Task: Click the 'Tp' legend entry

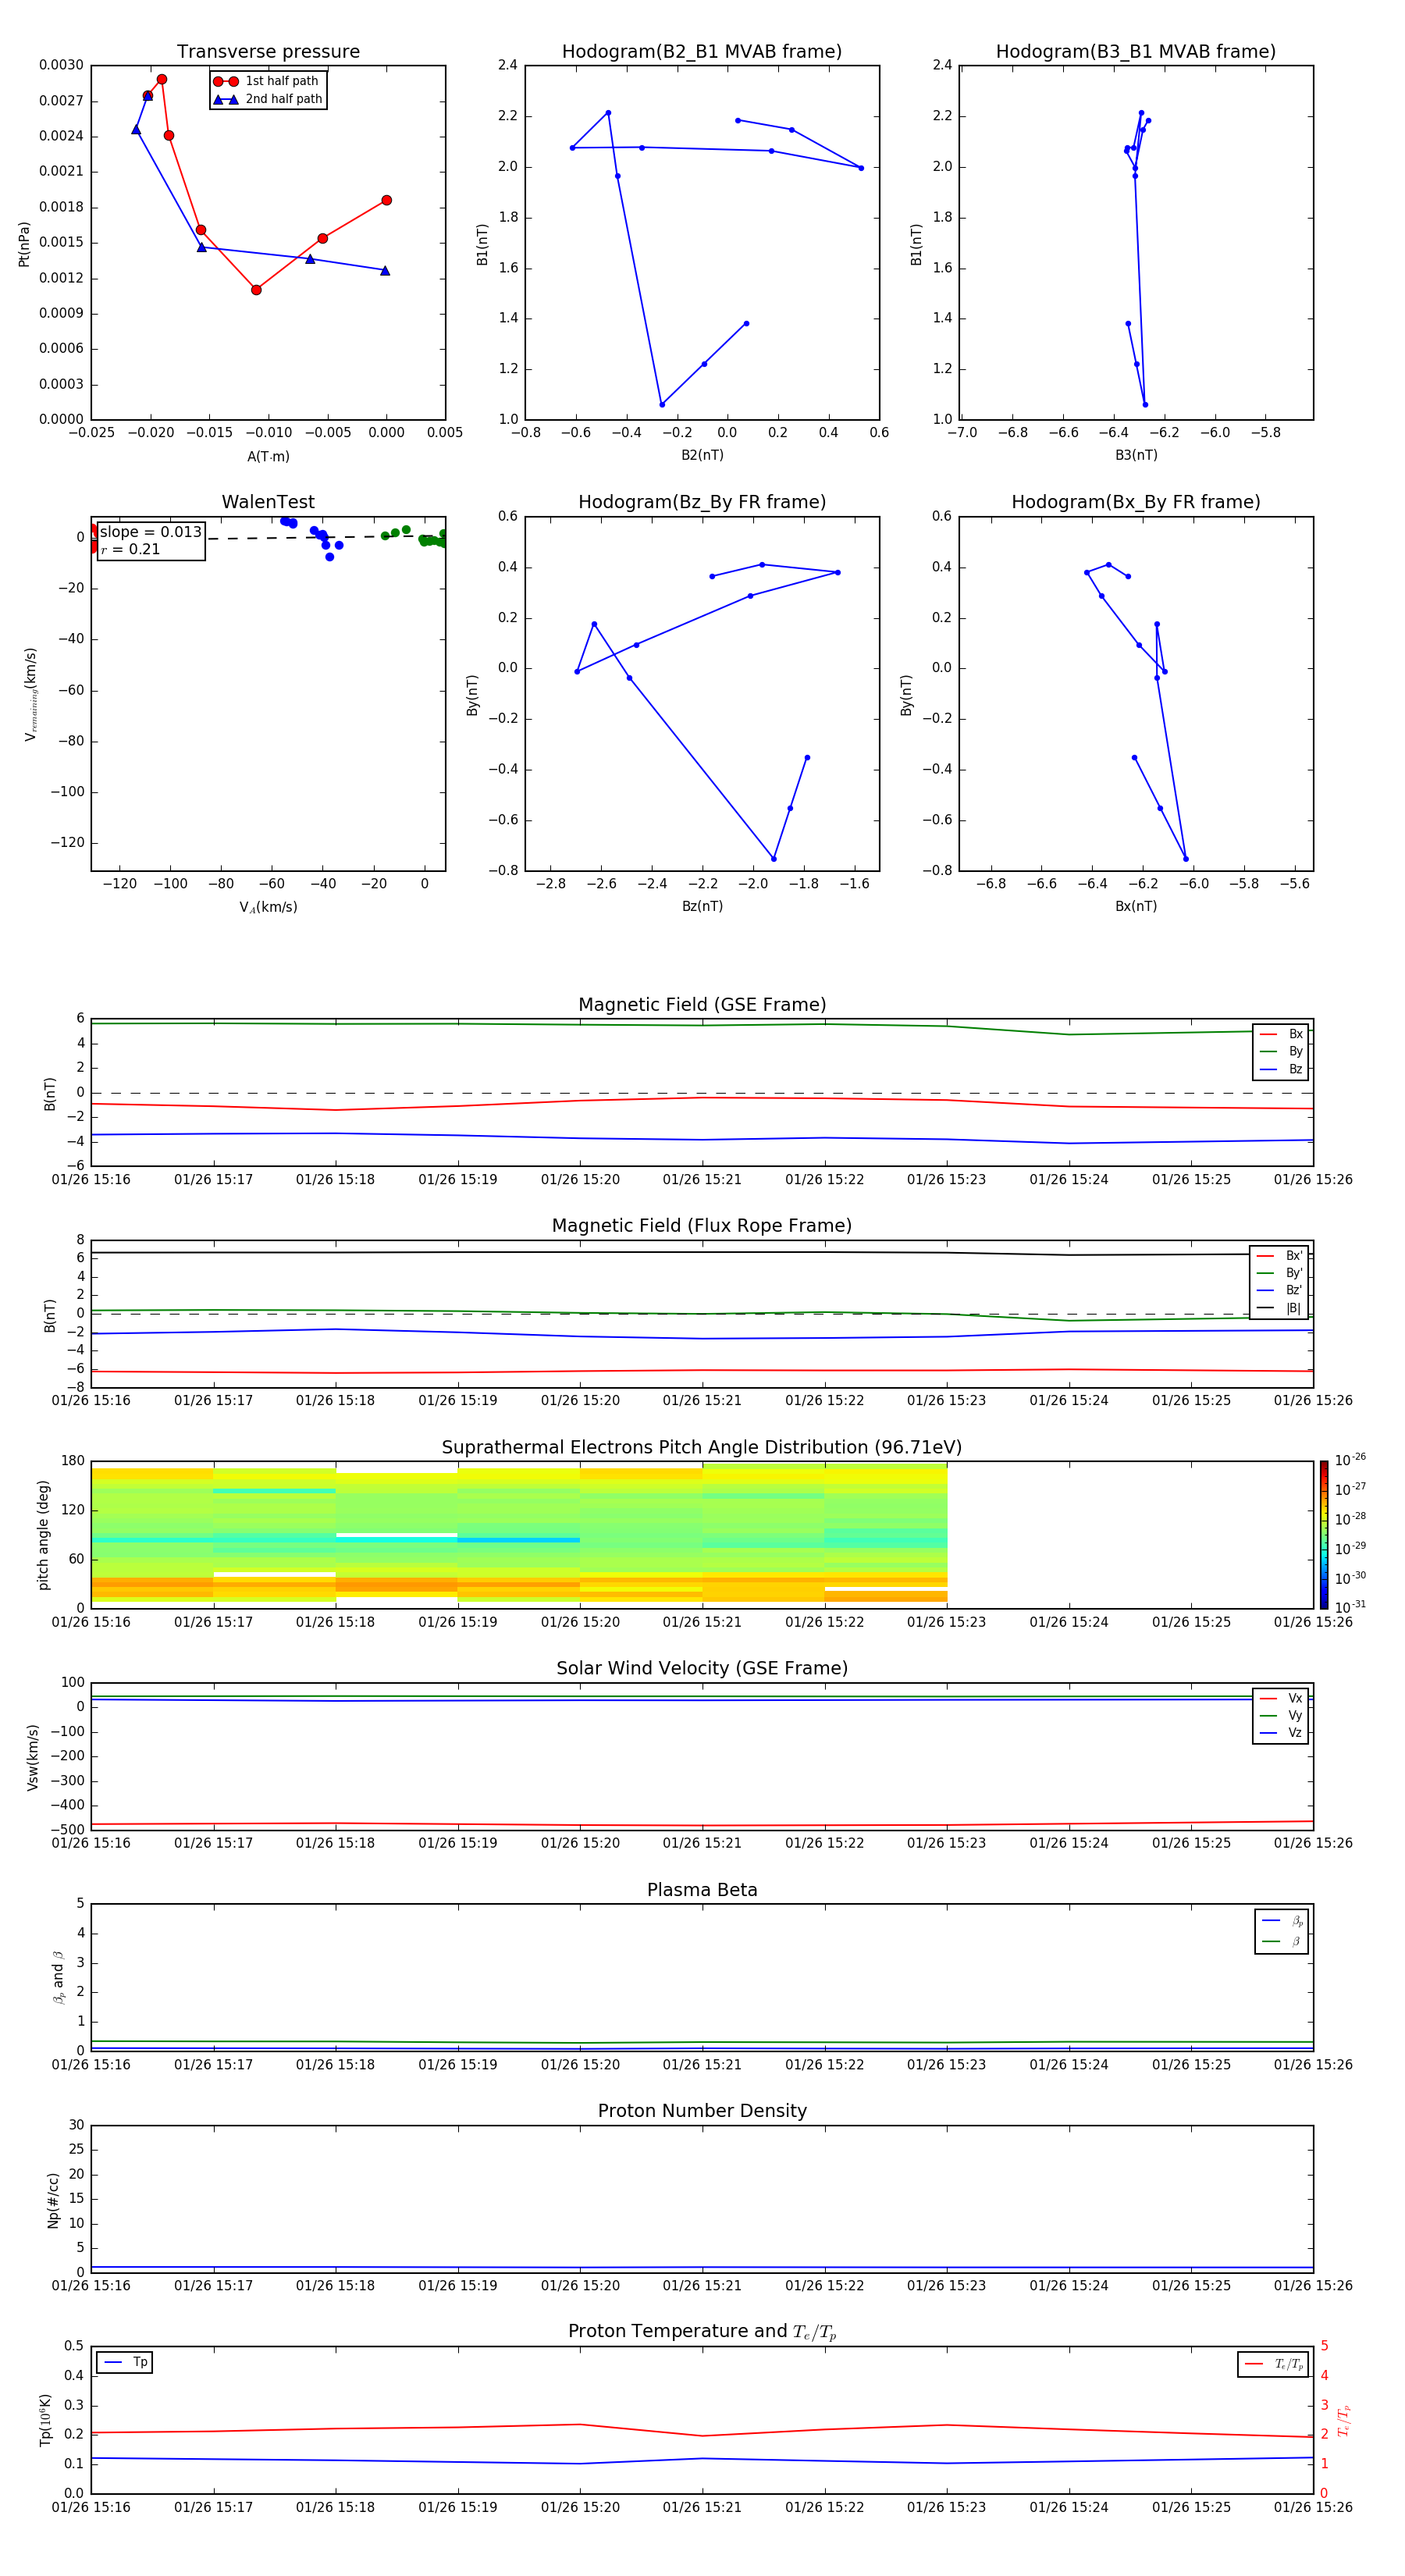Action: point(125,2362)
